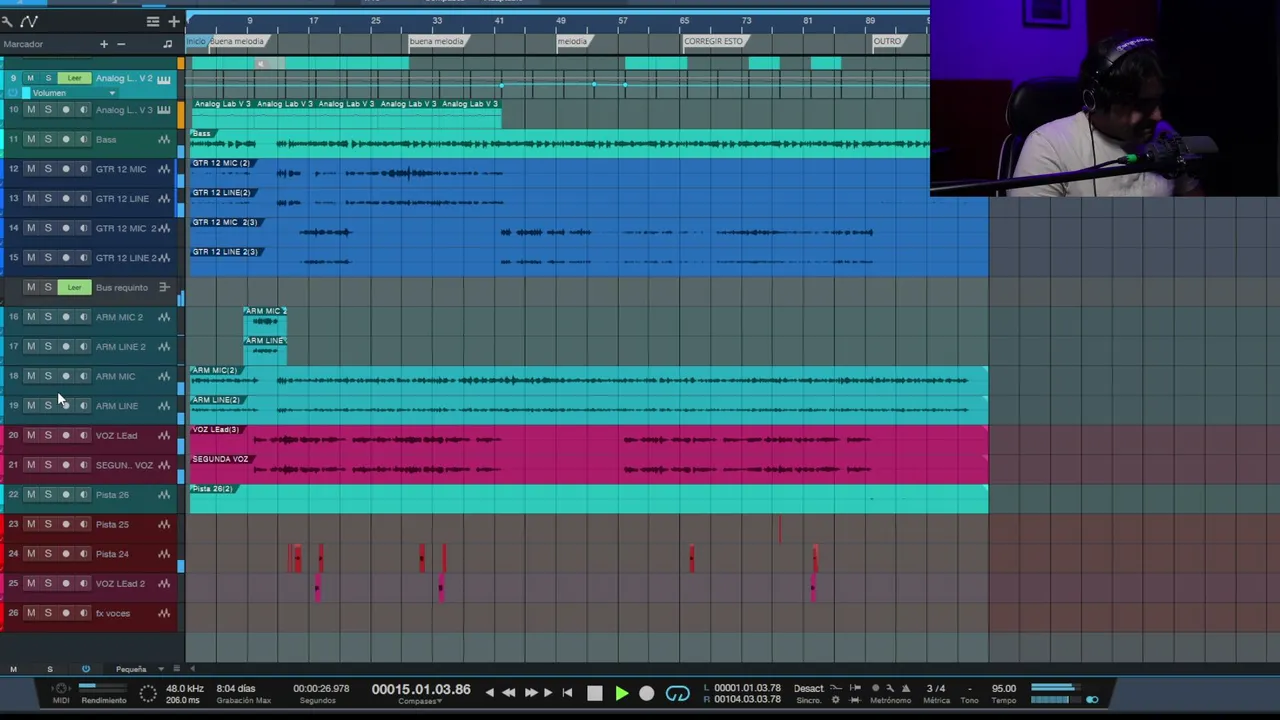Toggle the metronome click icon
This screenshot has height=720, width=1280.
(x=906, y=688)
